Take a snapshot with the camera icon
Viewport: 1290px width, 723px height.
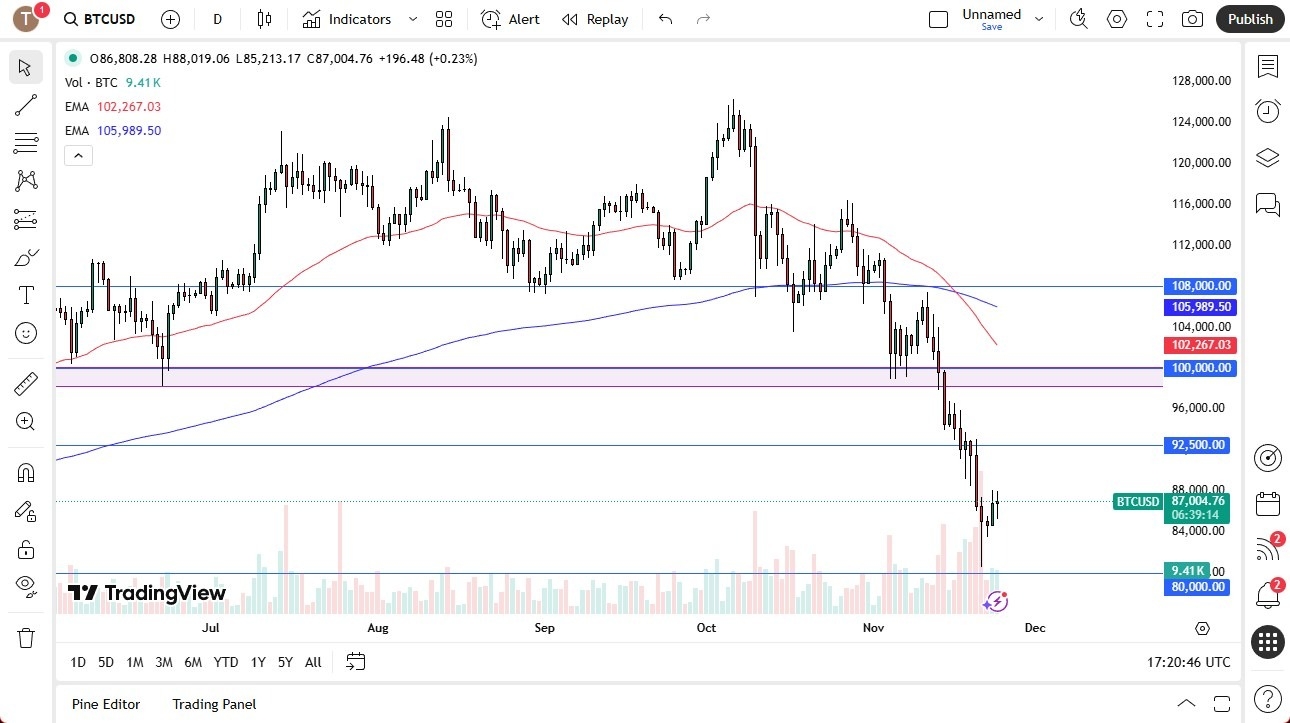pos(1192,18)
